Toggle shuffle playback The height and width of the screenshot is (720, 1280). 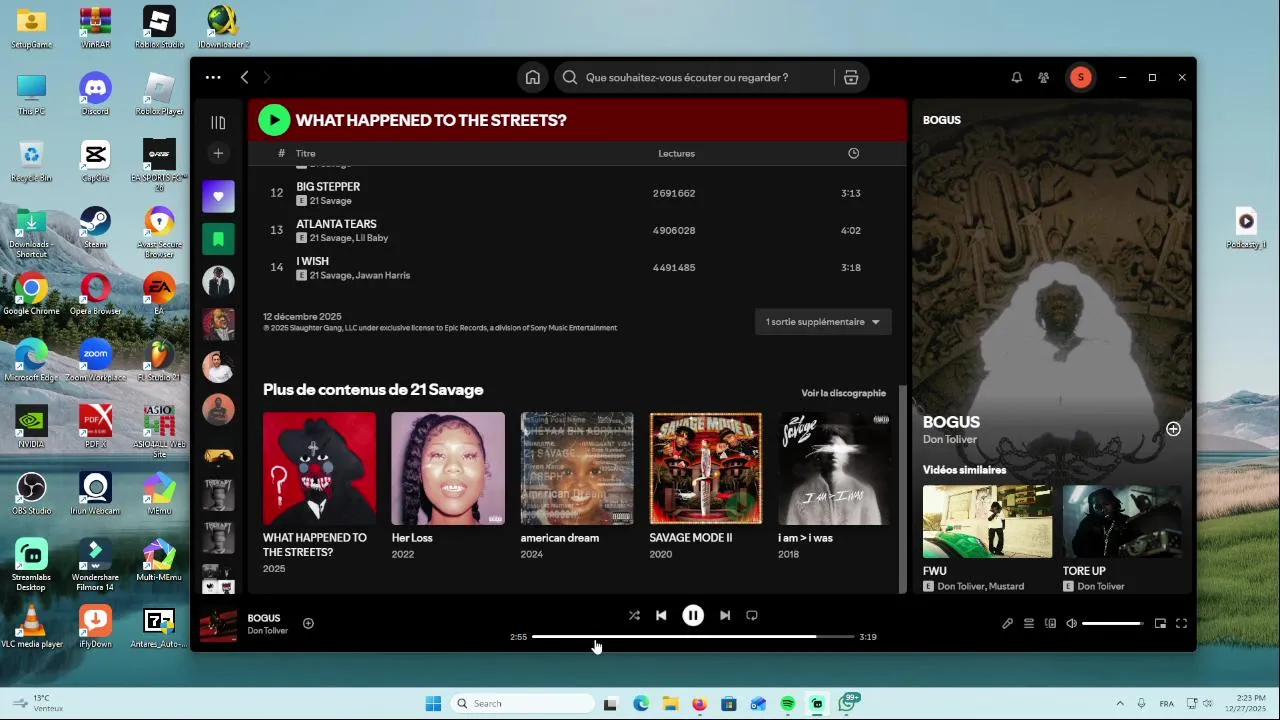pos(634,615)
